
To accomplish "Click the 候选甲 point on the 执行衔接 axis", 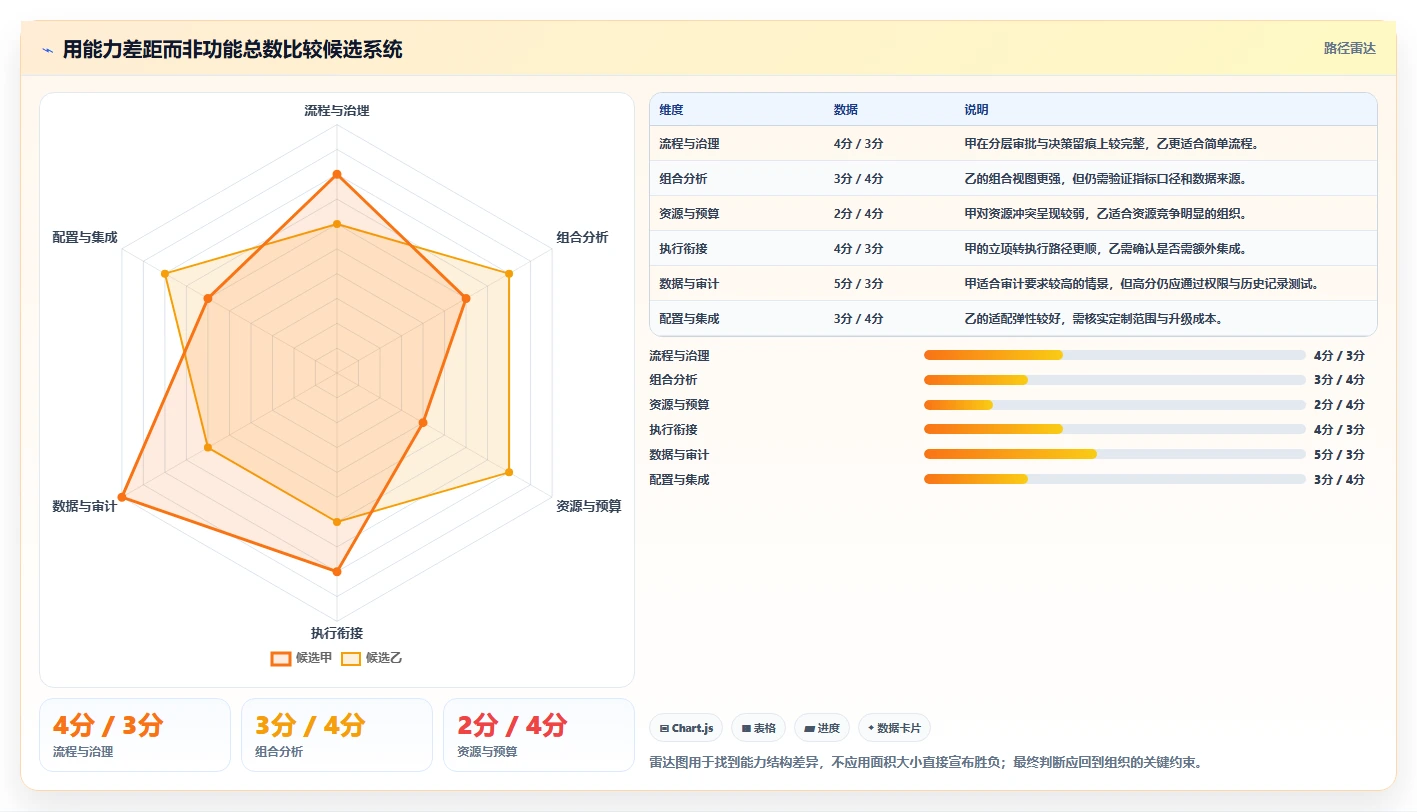I will (x=337, y=572).
